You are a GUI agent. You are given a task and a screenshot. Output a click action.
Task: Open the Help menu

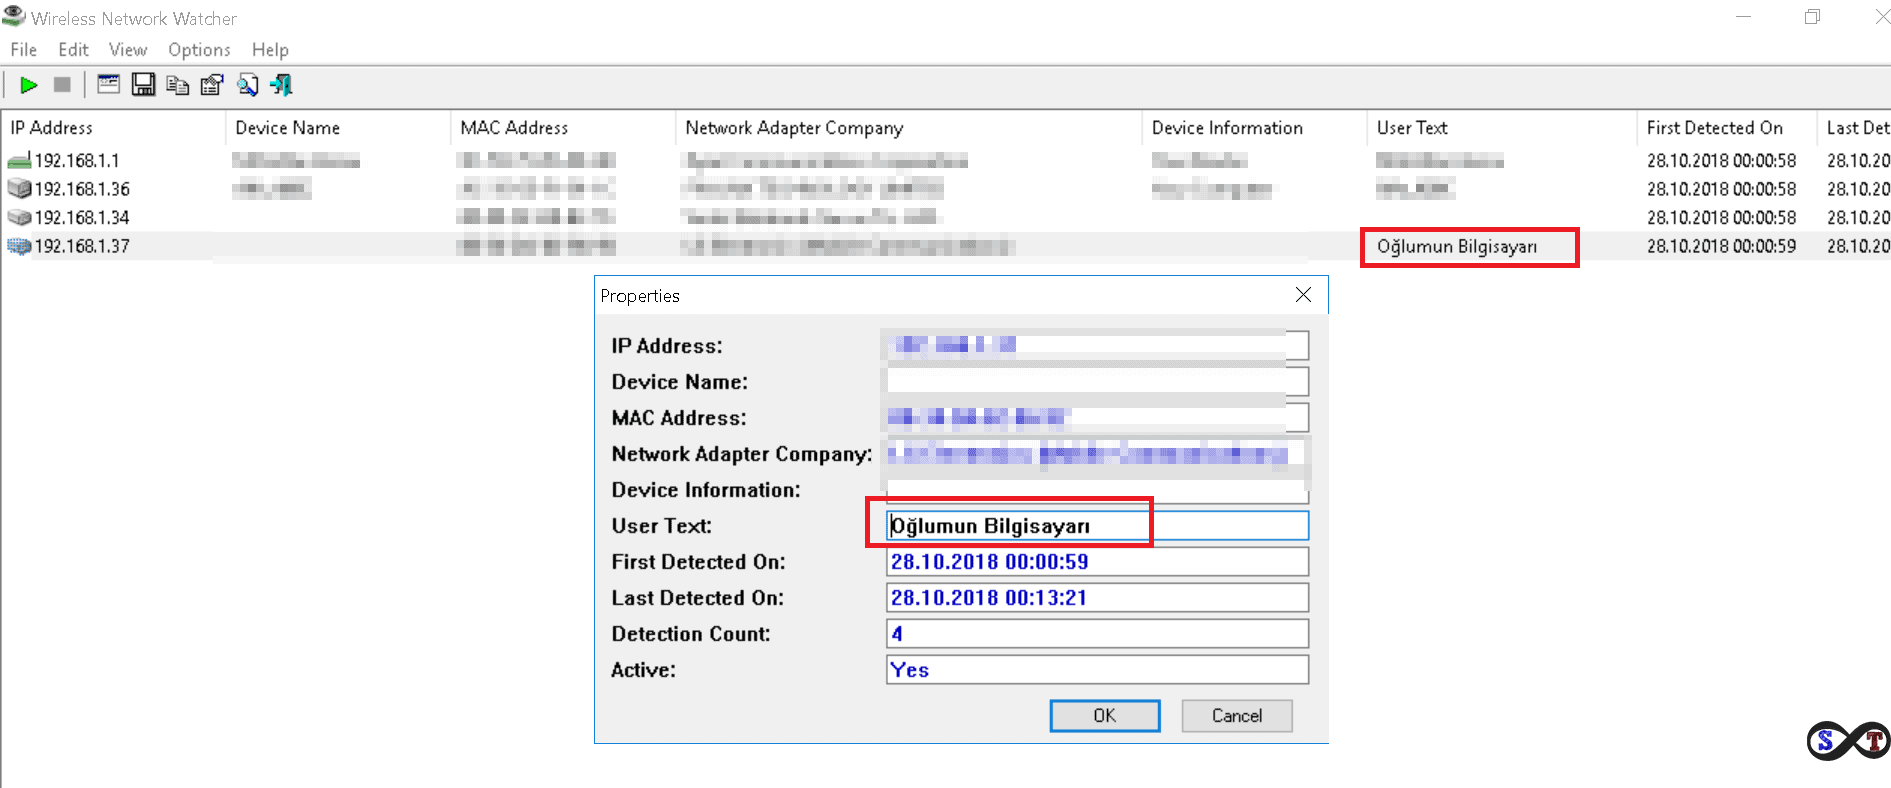(x=270, y=50)
